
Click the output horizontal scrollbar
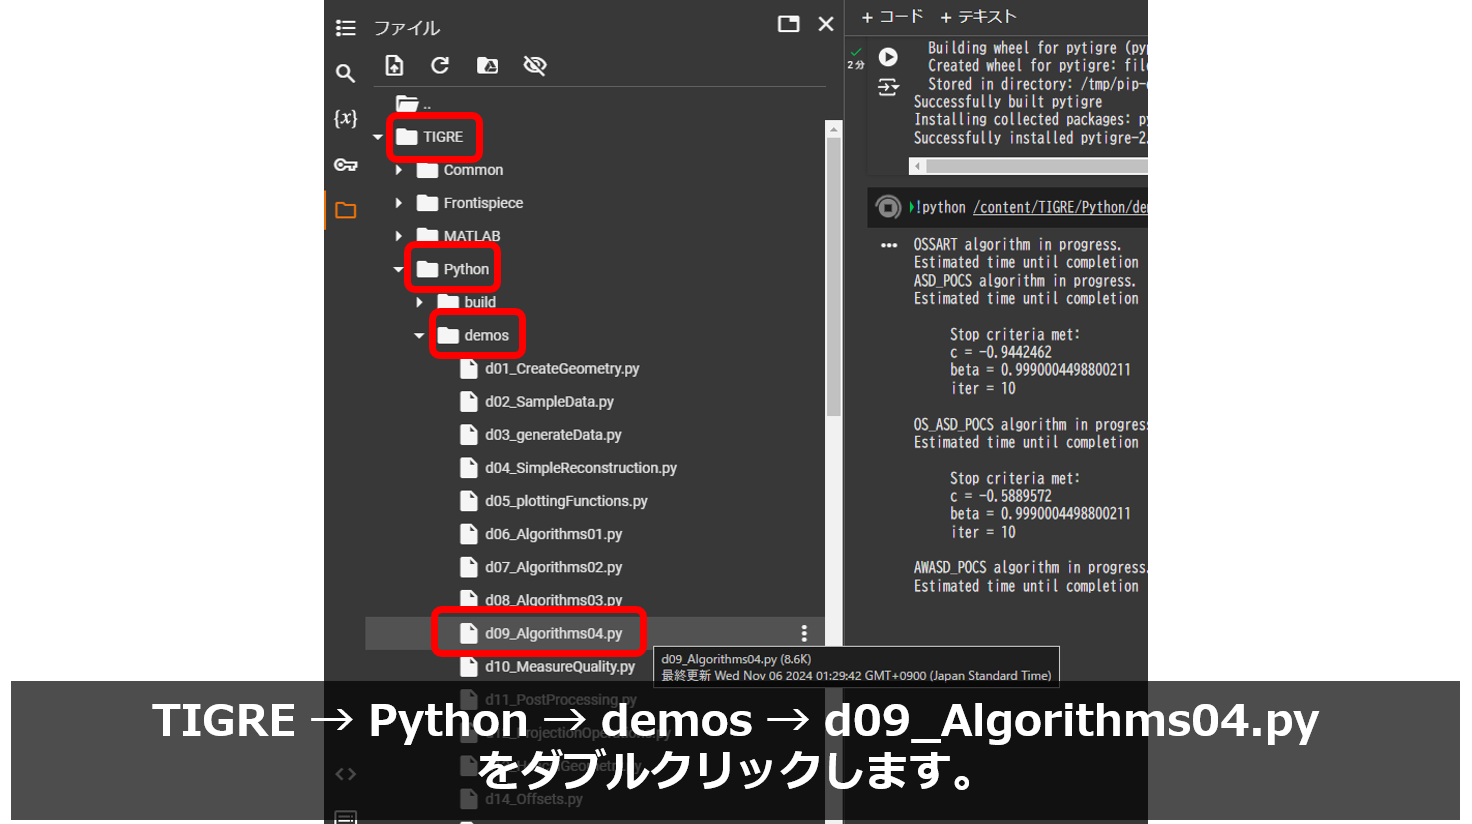pos(1030,164)
